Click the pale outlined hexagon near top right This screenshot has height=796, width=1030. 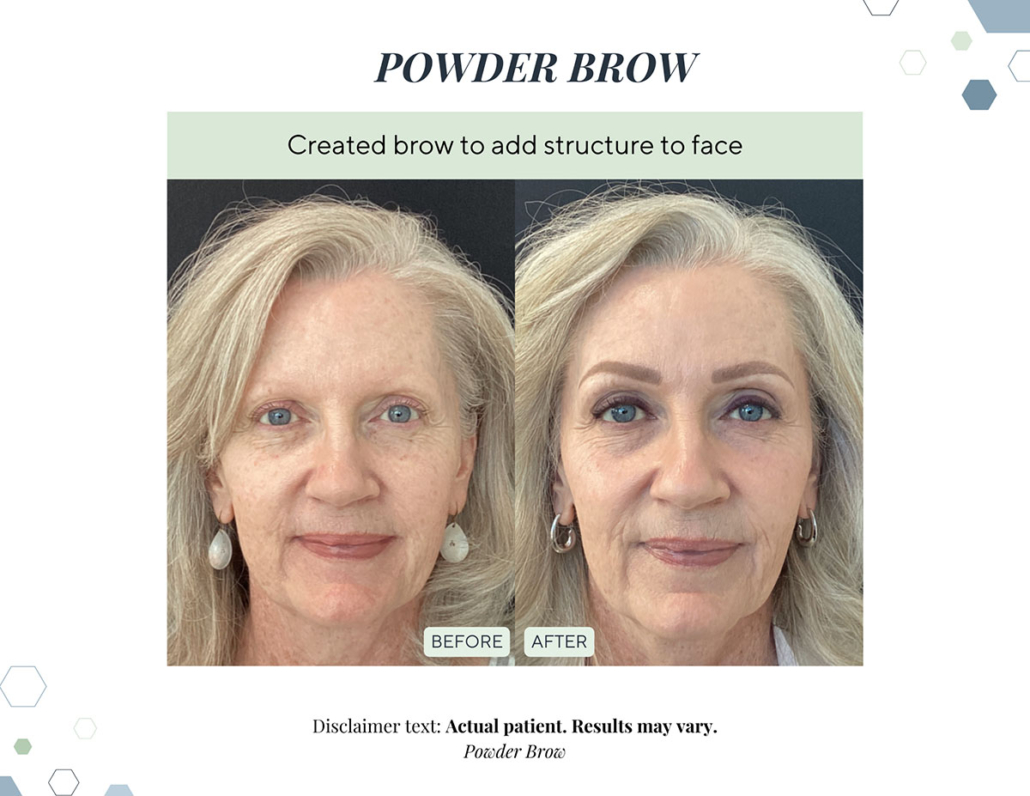tap(912, 63)
